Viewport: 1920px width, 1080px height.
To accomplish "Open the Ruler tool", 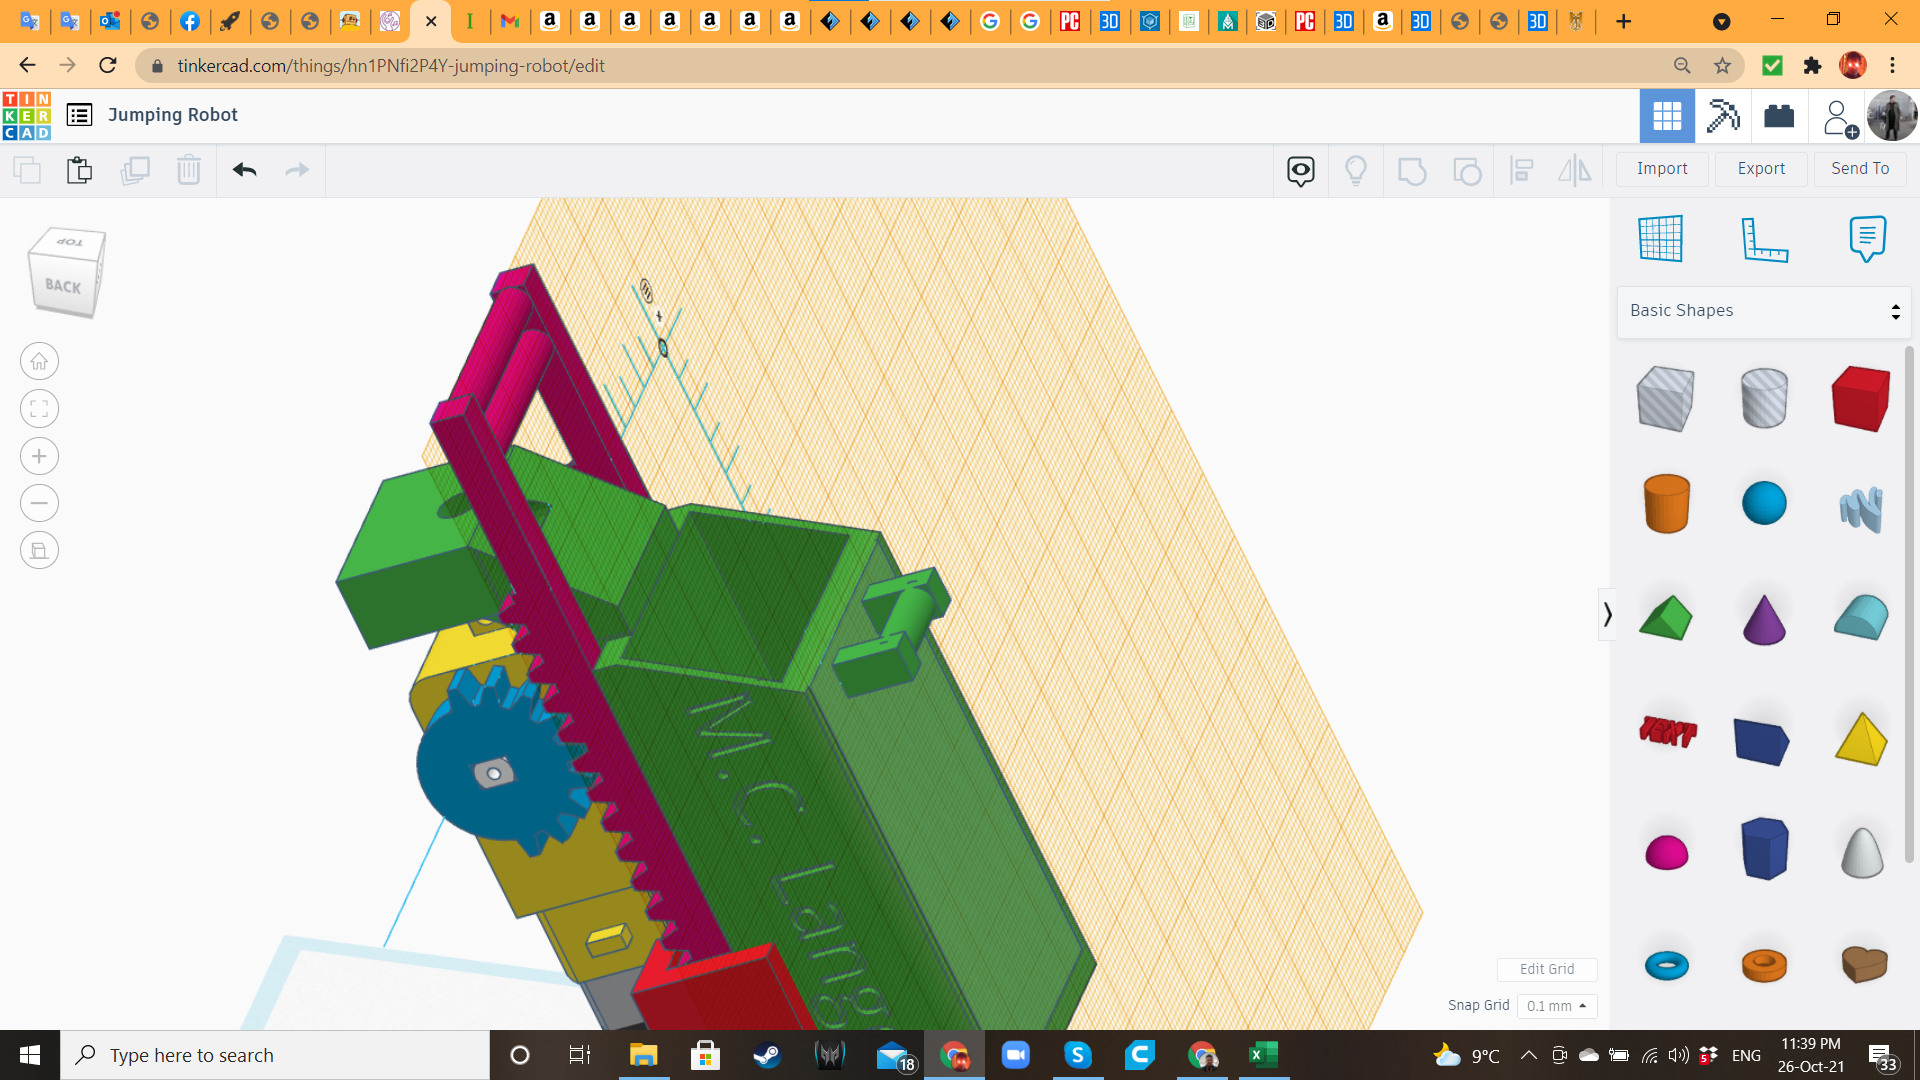I will pyautogui.click(x=1765, y=239).
